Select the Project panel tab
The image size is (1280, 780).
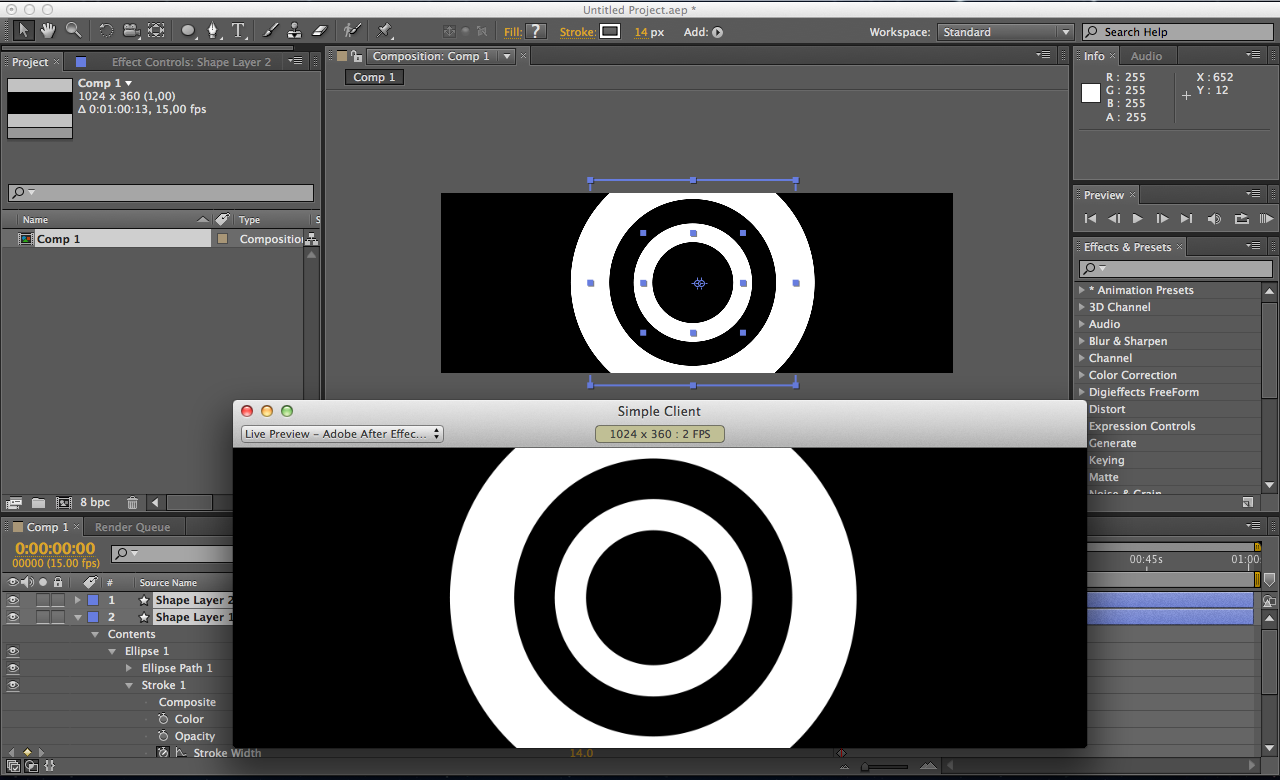tap(30, 62)
